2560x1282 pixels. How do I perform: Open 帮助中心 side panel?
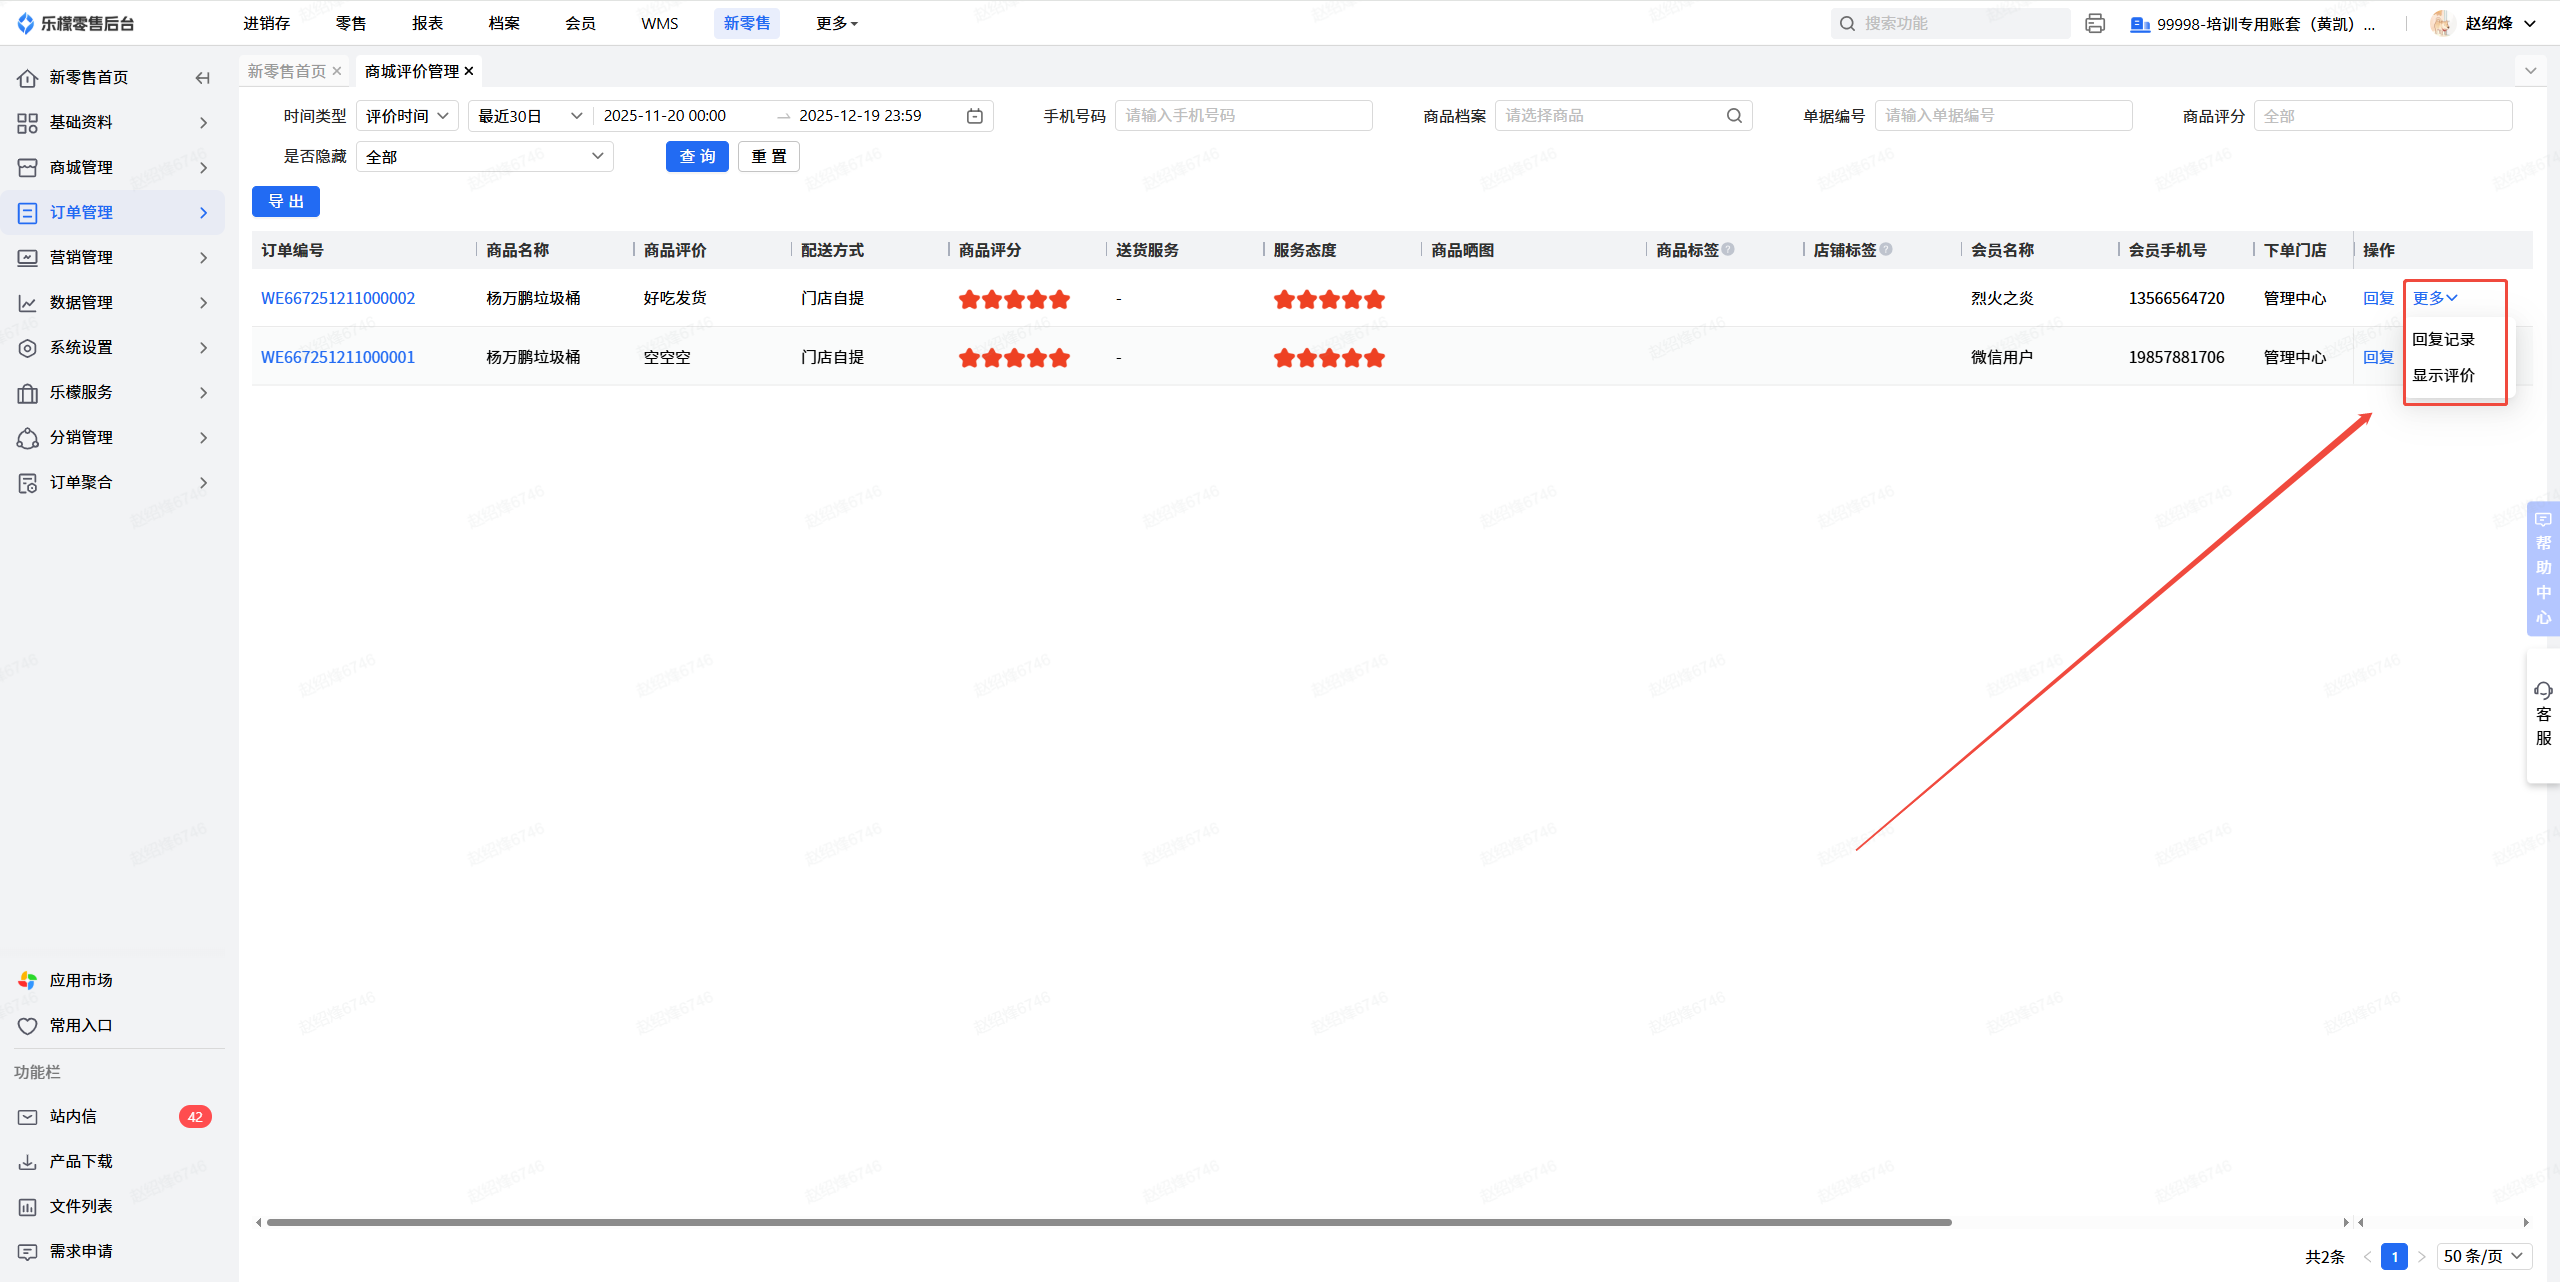tap(2543, 568)
